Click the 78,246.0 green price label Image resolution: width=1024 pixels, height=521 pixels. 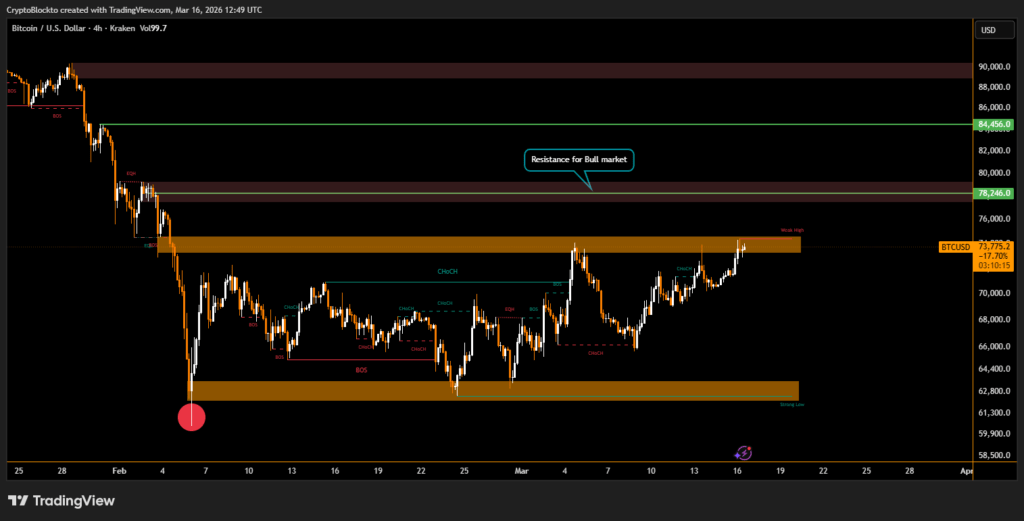(995, 193)
